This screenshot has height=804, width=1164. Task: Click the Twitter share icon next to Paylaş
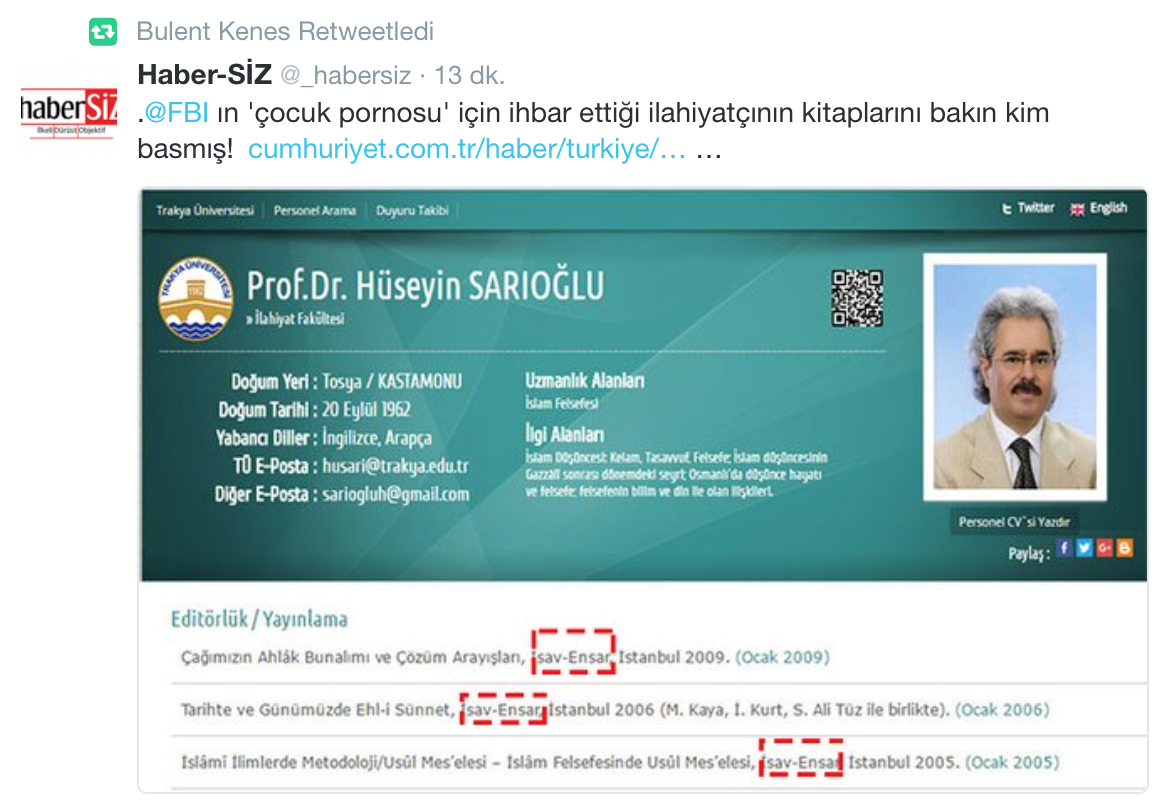click(1085, 549)
